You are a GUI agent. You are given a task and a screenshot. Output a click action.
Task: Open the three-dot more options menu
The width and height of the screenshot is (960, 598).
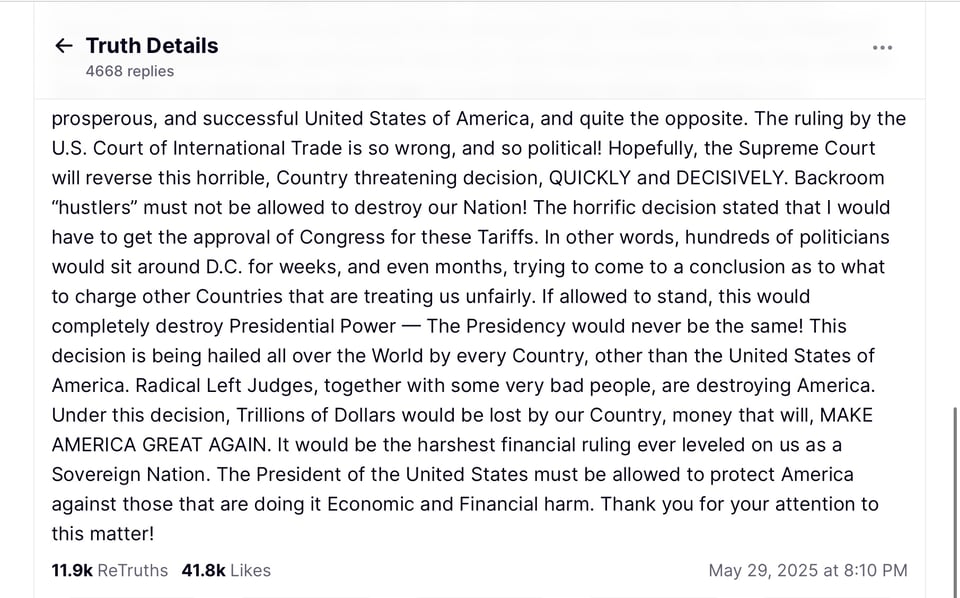click(882, 48)
